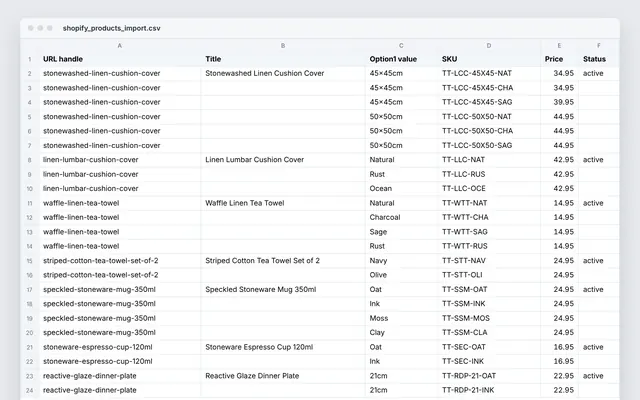Image resolution: width=640 pixels, height=400 pixels.
Task: Click SKU cell TT-LLC-NAT
Action: [489, 160]
